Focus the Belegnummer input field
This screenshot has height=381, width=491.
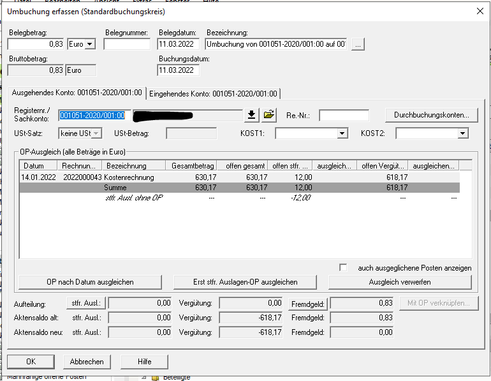(127, 44)
